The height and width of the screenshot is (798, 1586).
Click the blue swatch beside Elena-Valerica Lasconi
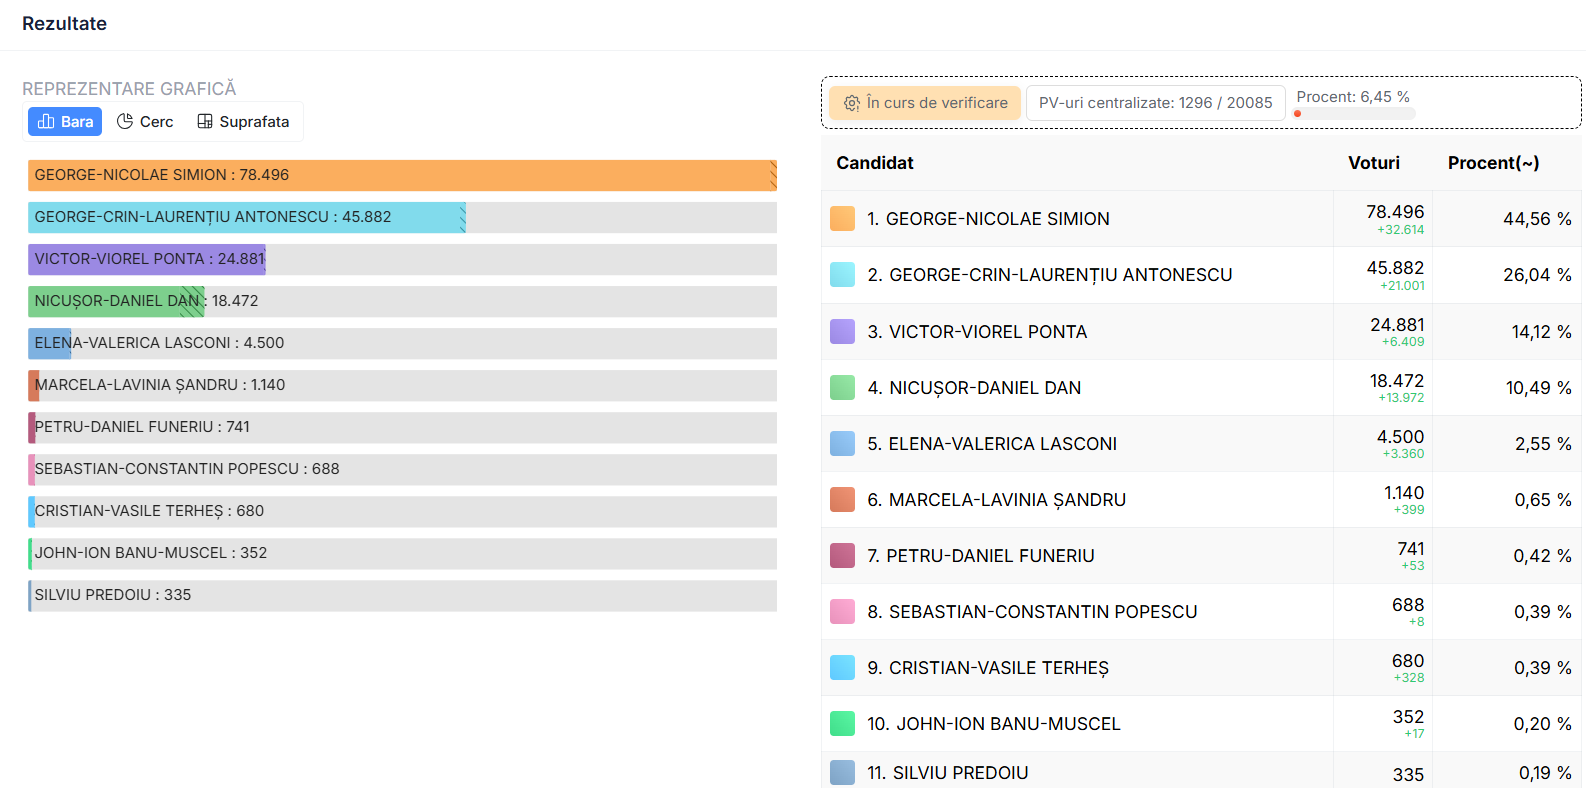pyautogui.click(x=842, y=444)
